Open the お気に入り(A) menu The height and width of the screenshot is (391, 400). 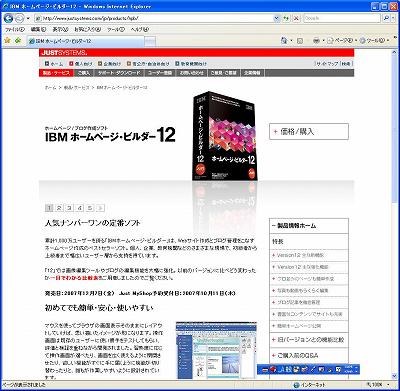click(x=88, y=29)
